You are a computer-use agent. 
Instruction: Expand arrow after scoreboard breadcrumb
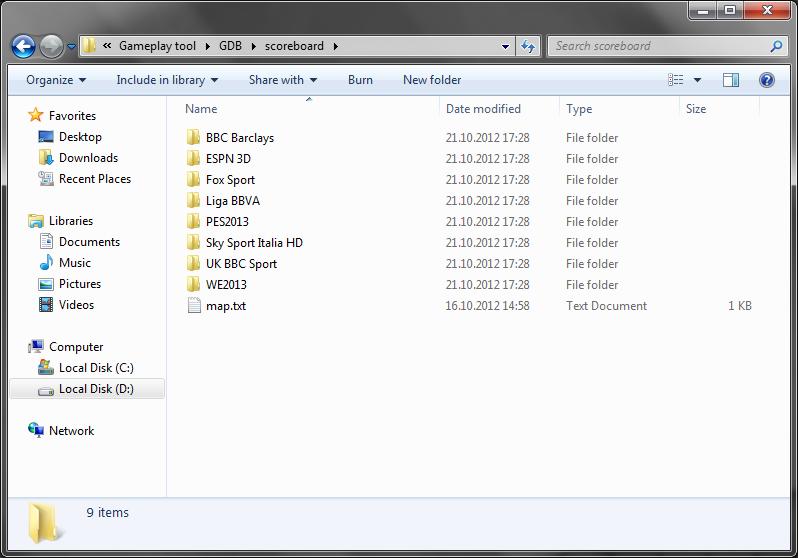336,46
